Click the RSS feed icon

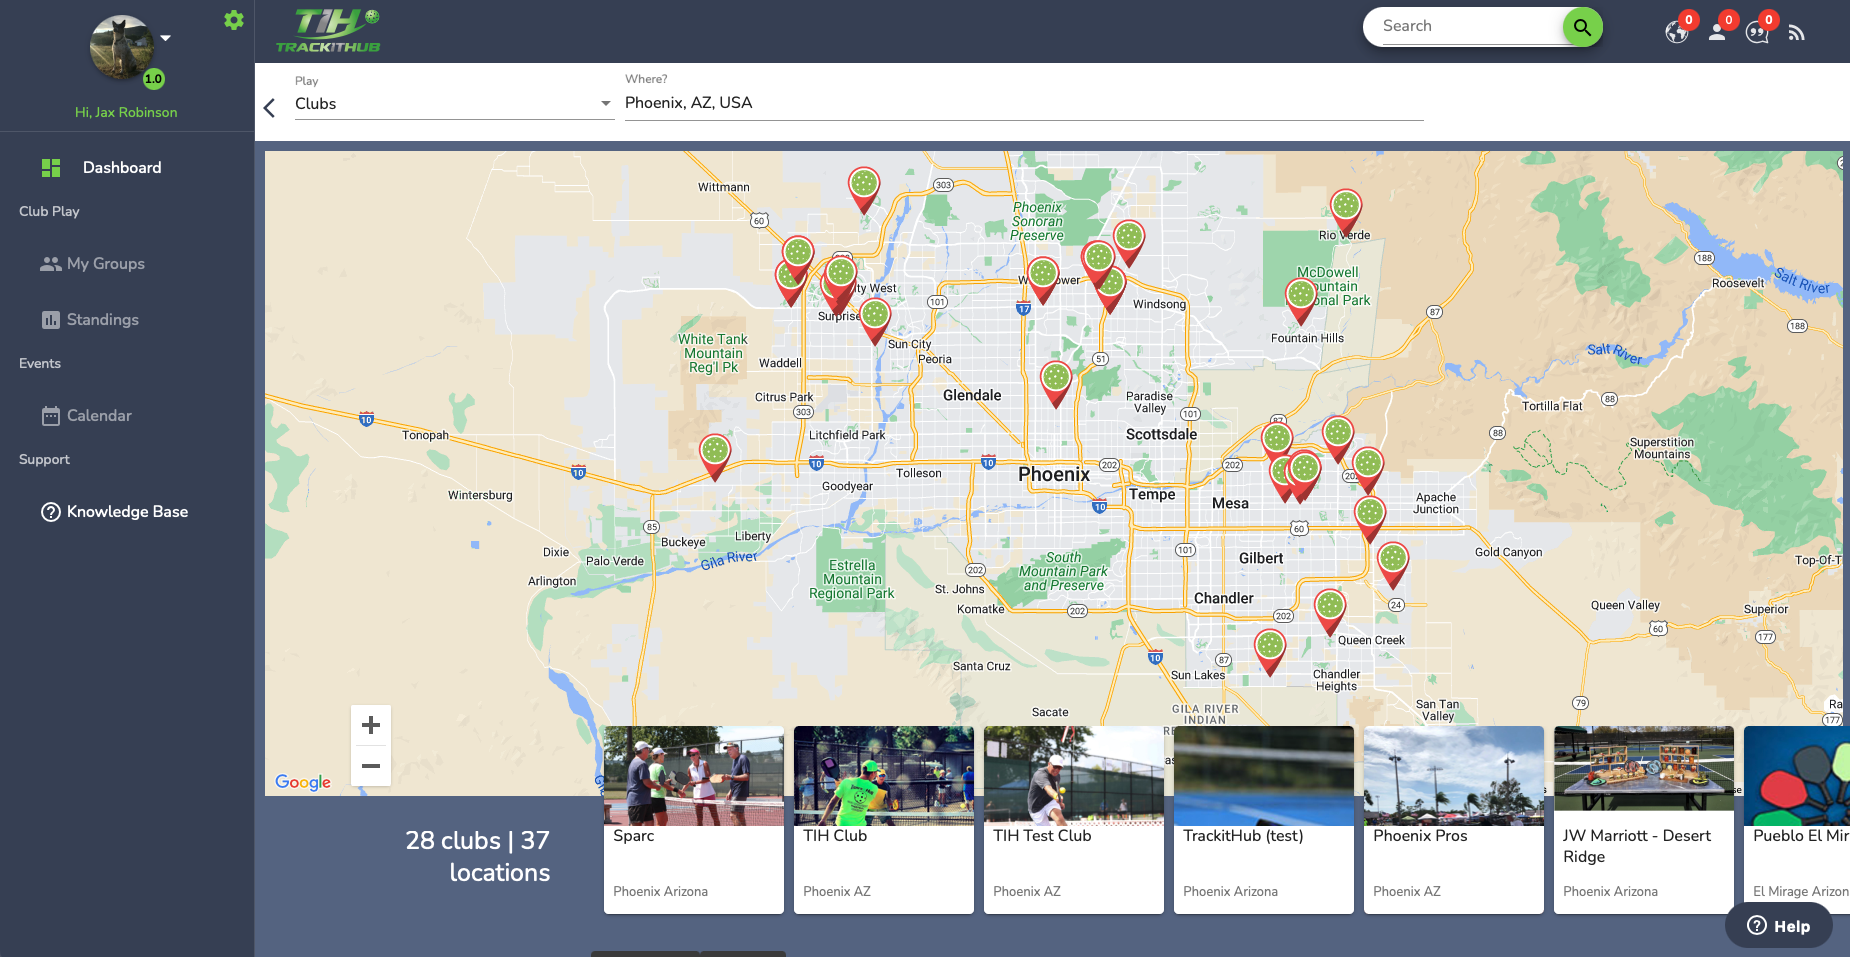1796,31
